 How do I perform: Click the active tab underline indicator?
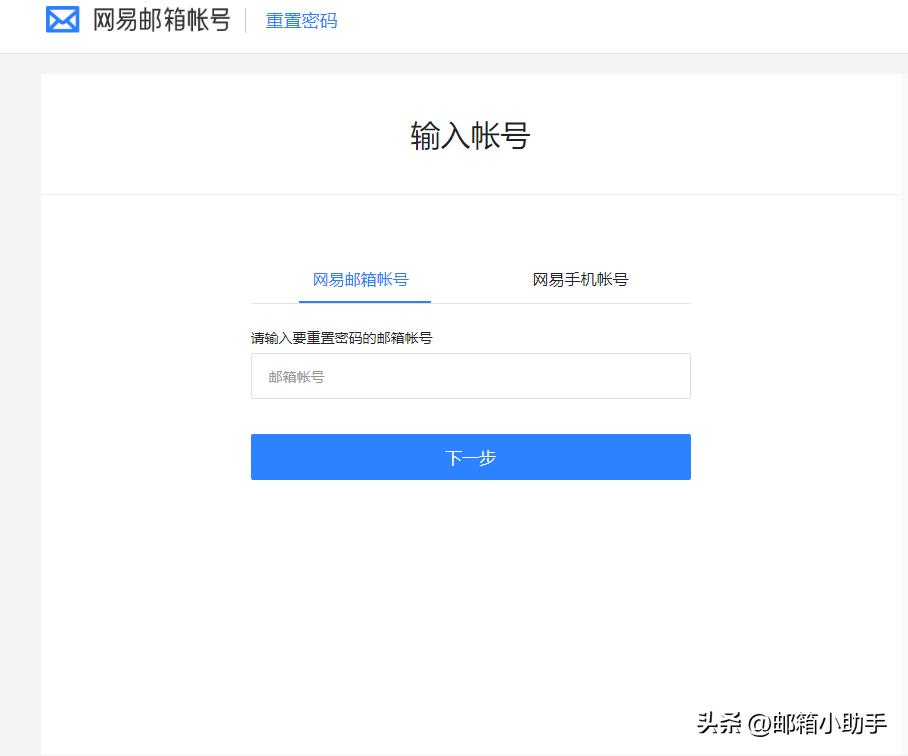[364, 300]
